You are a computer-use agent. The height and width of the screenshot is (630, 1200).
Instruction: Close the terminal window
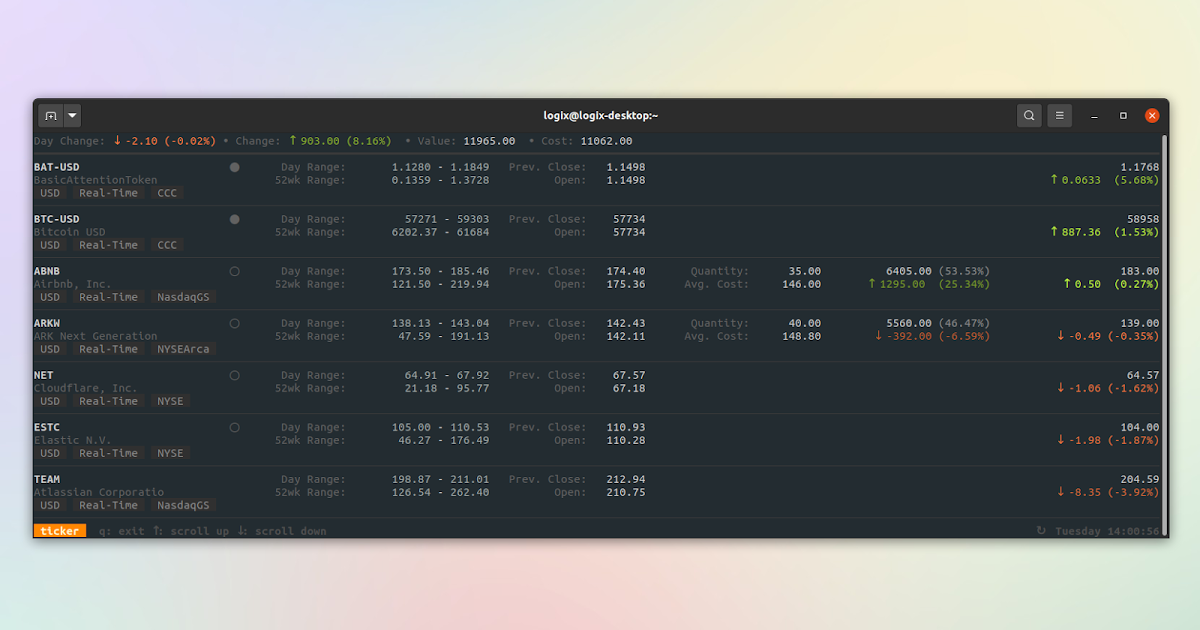[x=1152, y=116]
